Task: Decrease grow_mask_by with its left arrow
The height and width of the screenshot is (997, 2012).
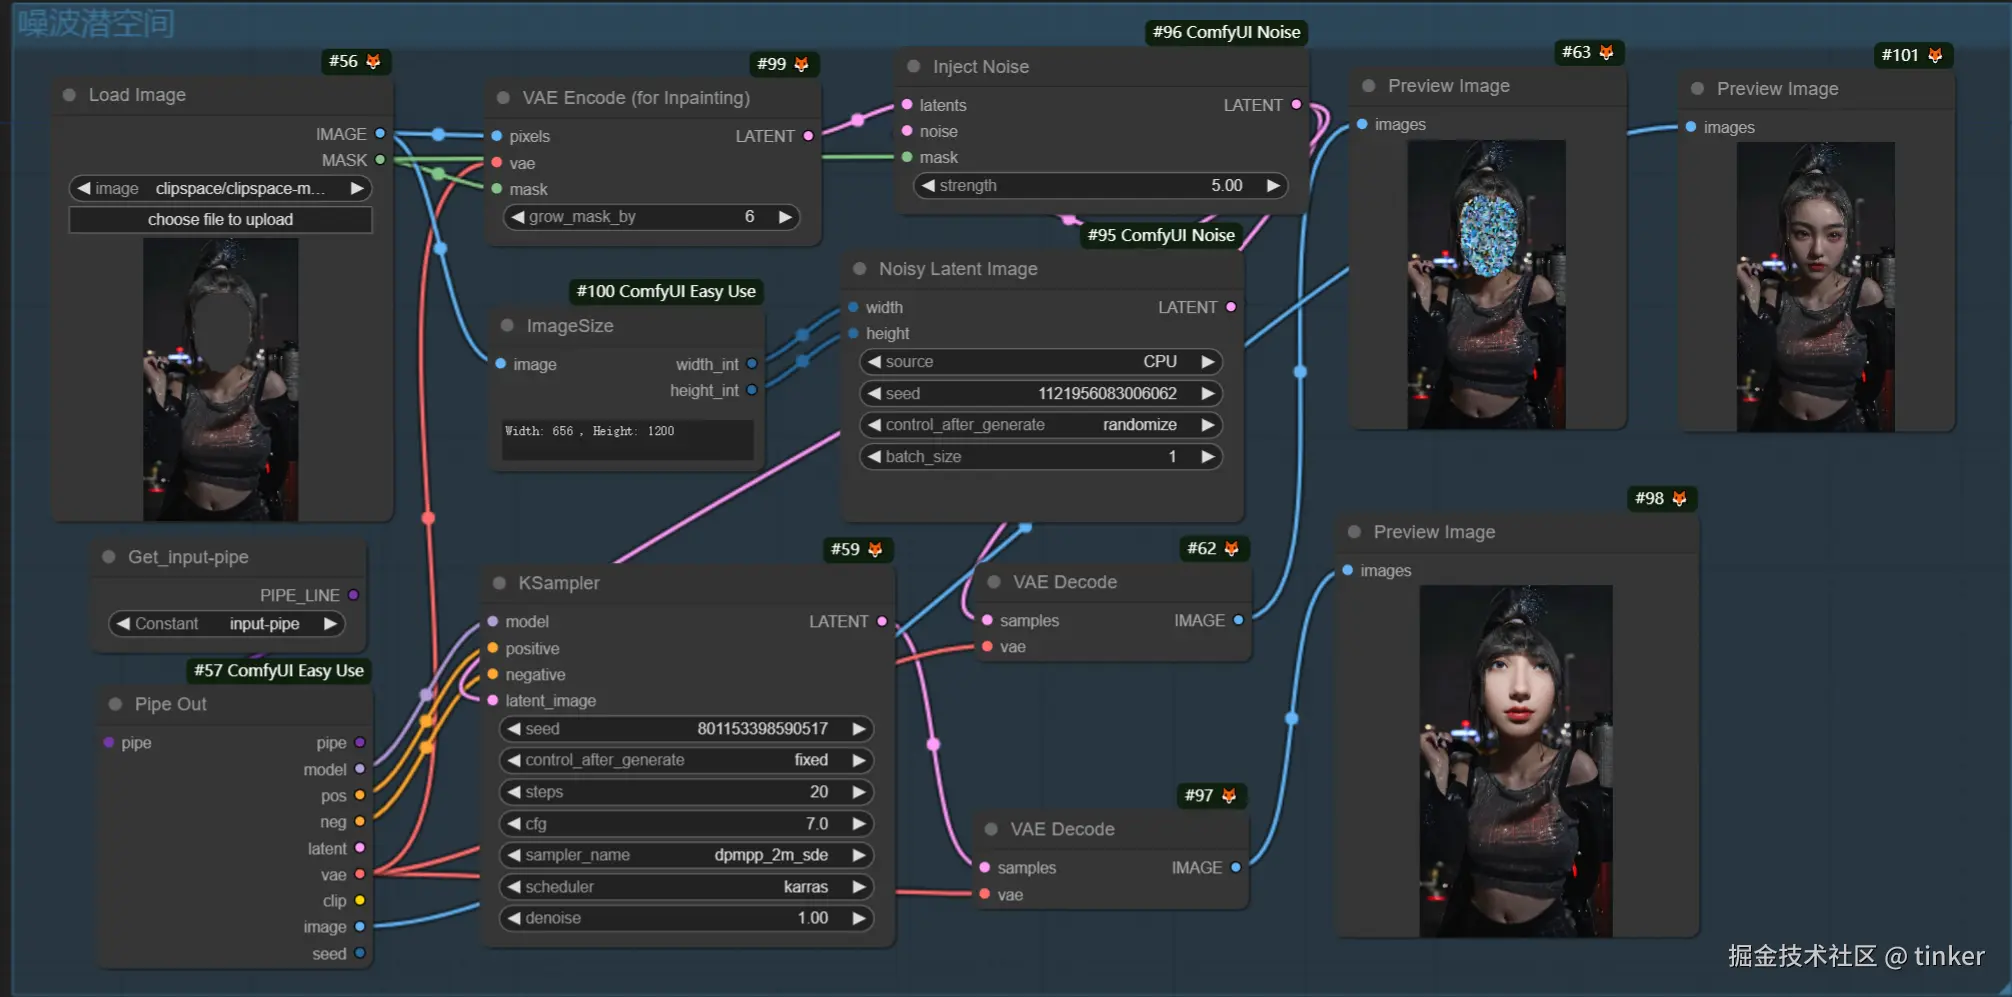Action: [x=518, y=217]
